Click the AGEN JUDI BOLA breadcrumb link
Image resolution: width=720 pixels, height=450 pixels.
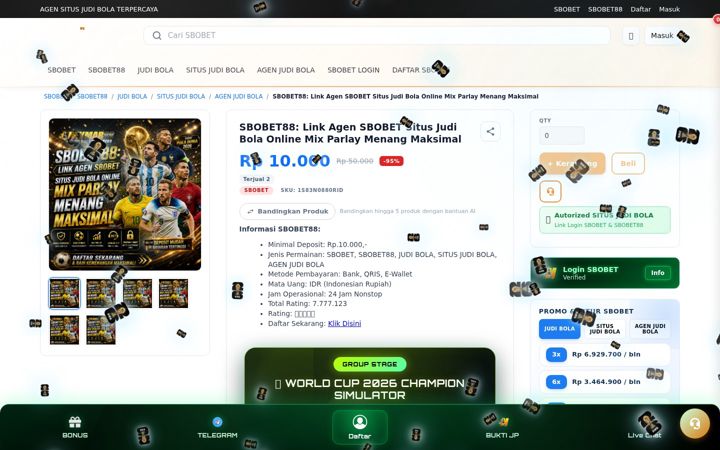click(x=239, y=96)
